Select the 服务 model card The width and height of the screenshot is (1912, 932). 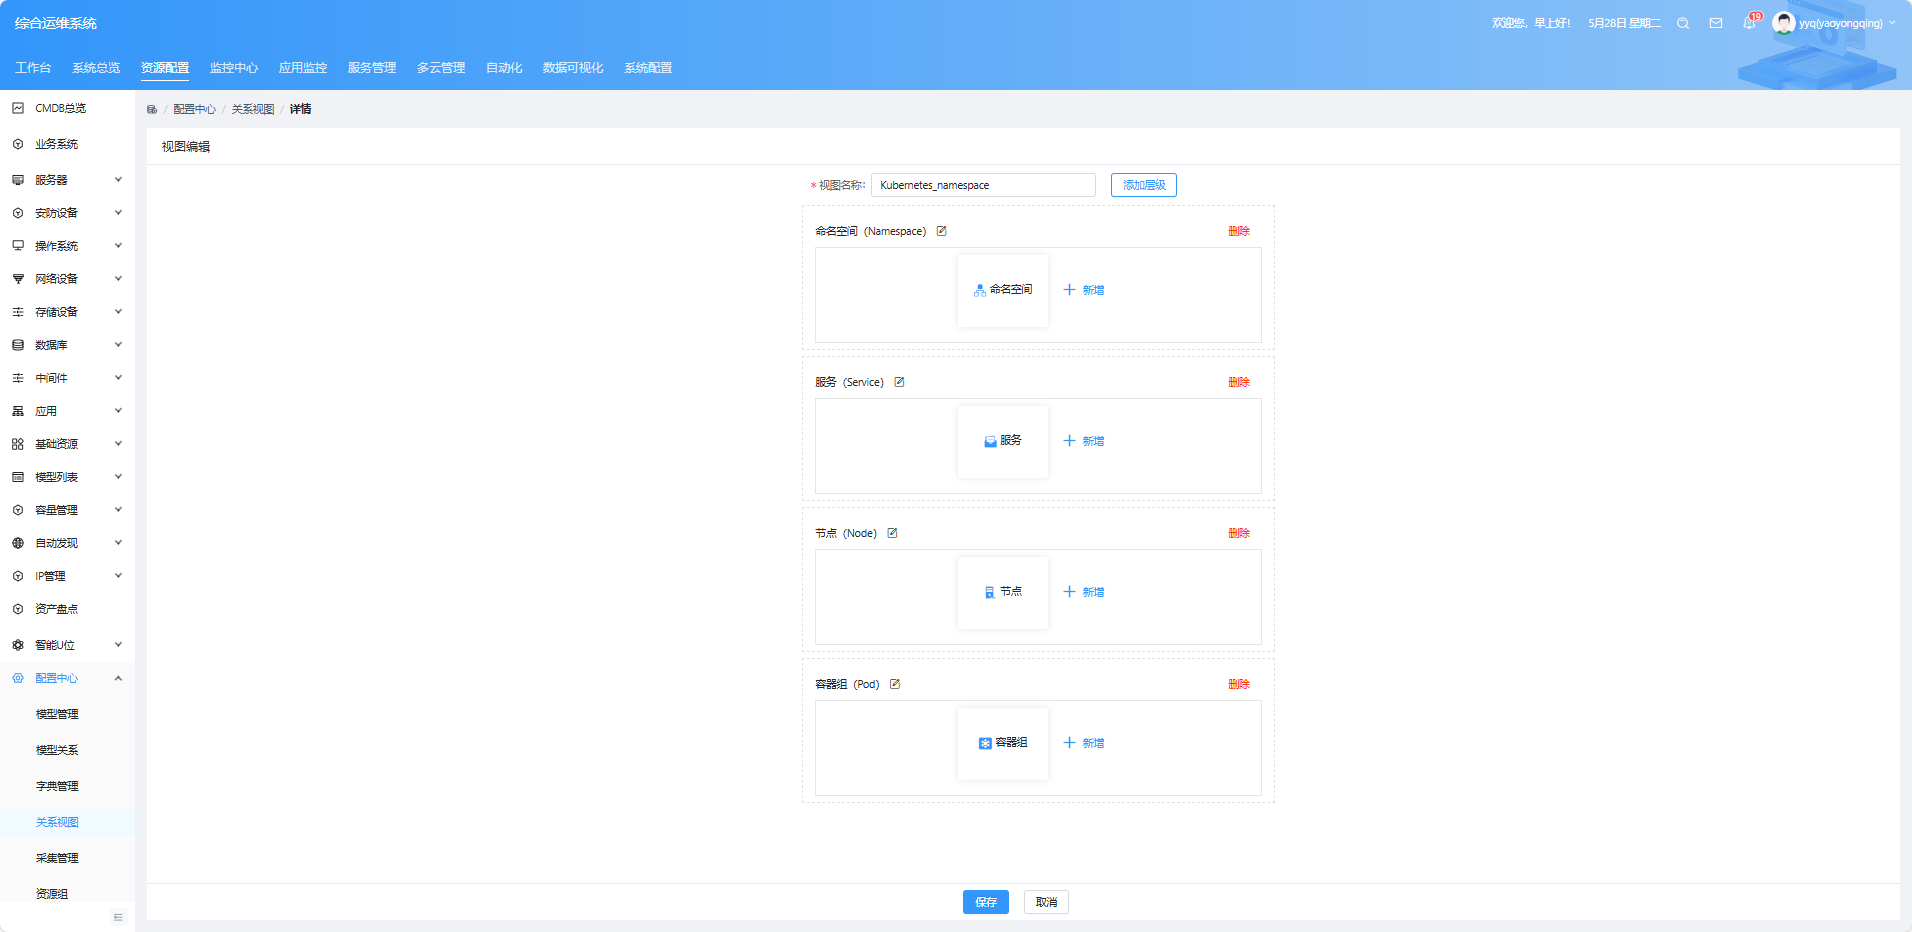[1003, 441]
